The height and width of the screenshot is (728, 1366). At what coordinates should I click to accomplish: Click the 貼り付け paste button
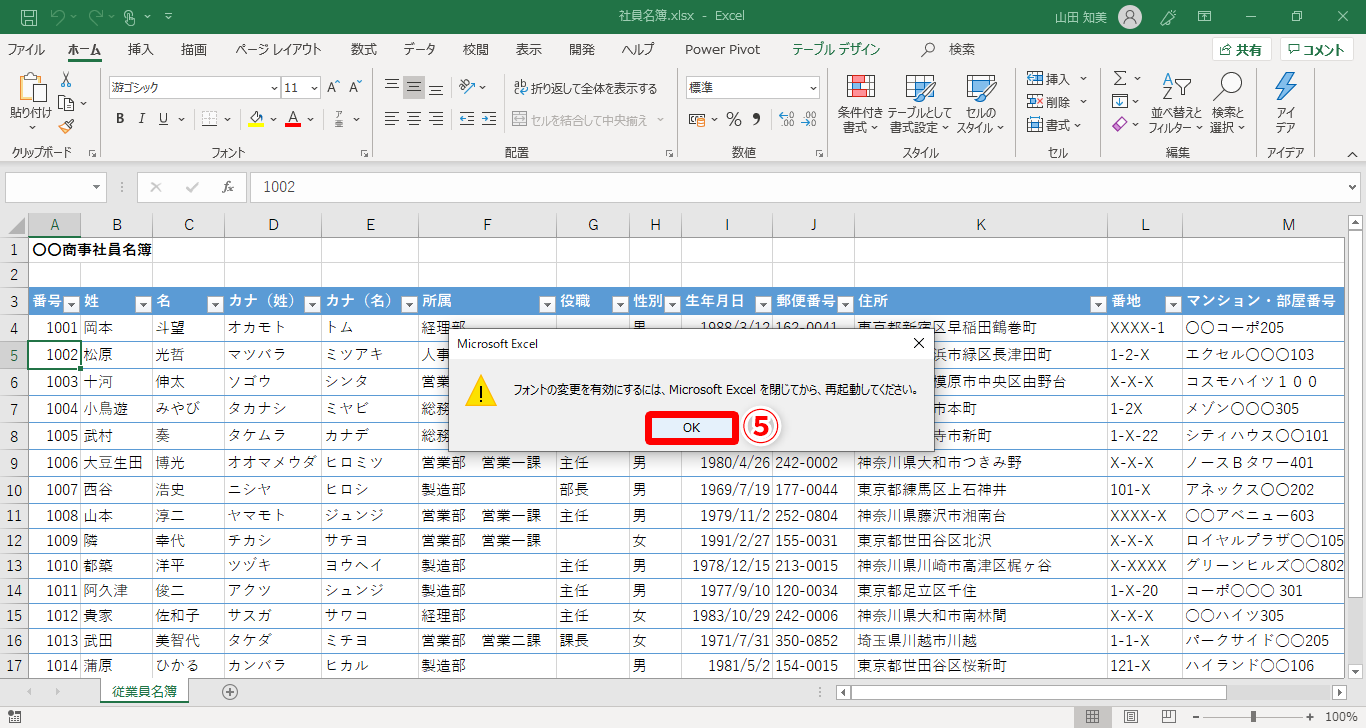(x=30, y=103)
